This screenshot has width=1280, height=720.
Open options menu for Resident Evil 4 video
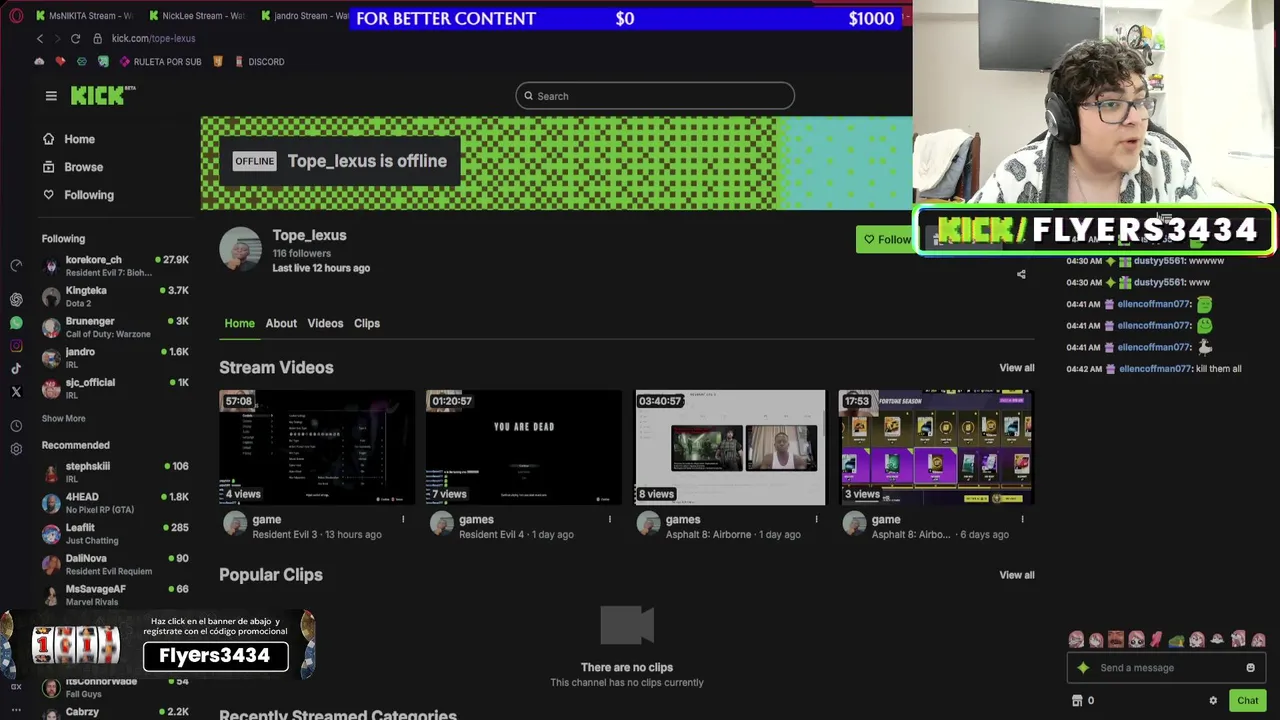click(610, 519)
